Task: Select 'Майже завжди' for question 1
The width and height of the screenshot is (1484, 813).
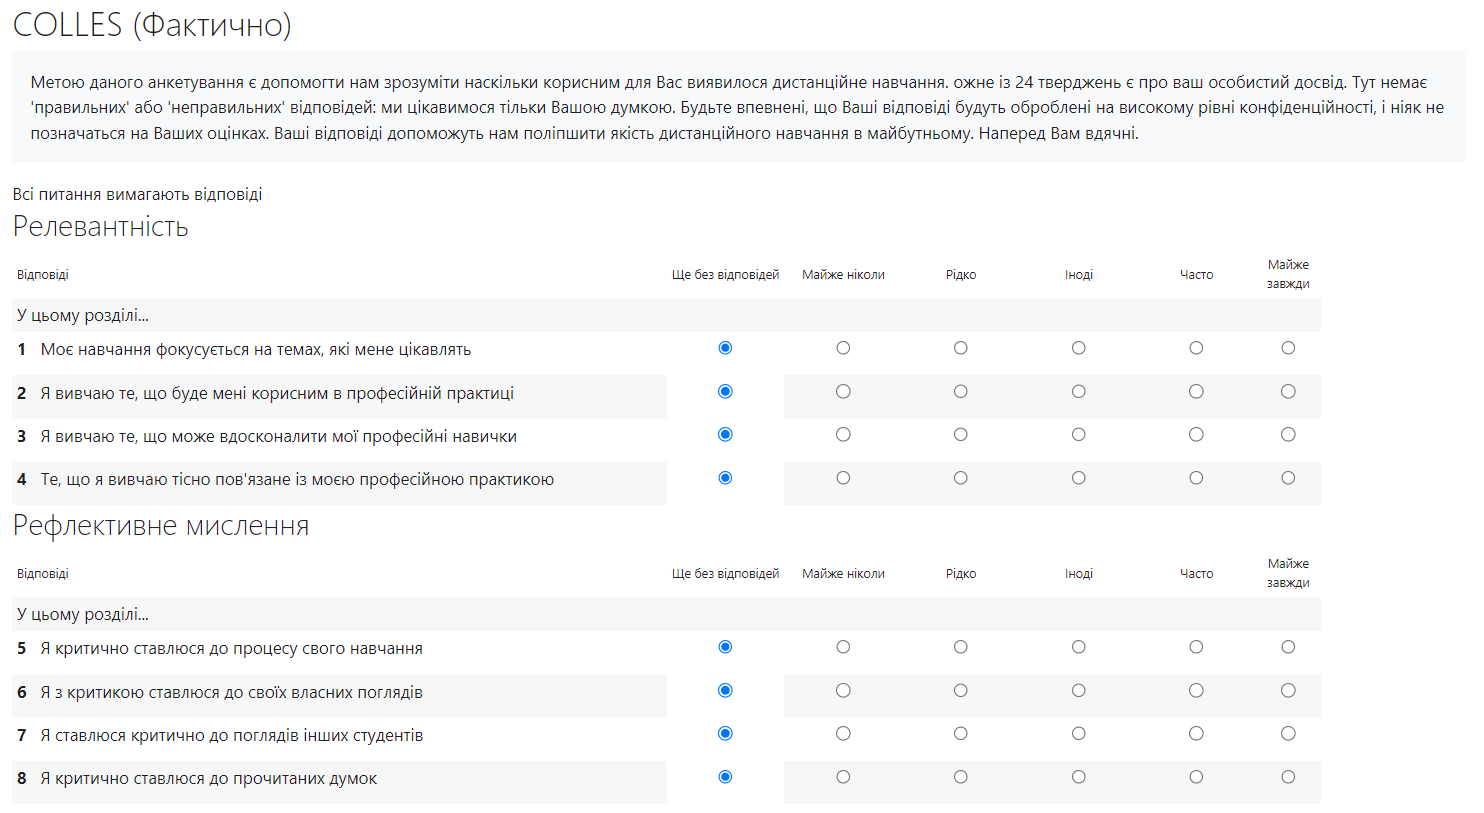Action: pyautogui.click(x=1288, y=348)
